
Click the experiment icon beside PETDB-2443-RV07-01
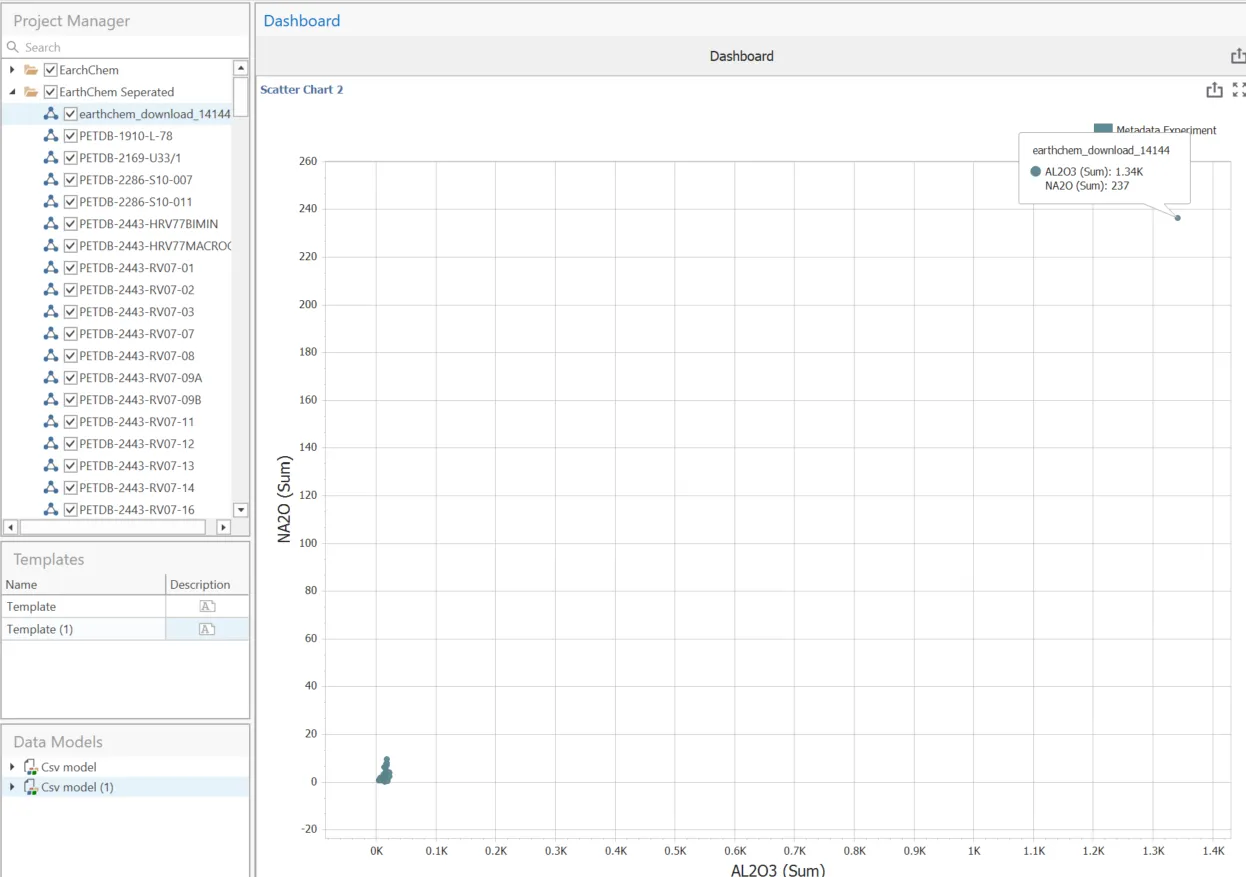point(51,268)
